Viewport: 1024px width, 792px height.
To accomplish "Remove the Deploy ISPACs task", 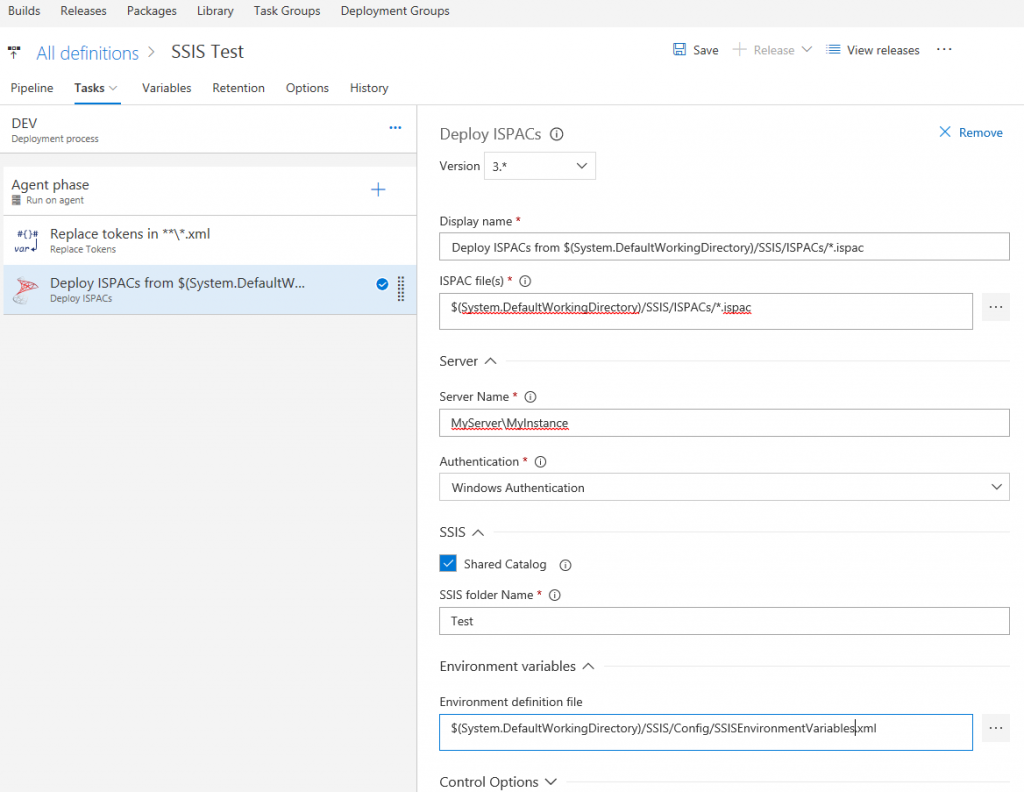I will pyautogui.click(x=970, y=131).
